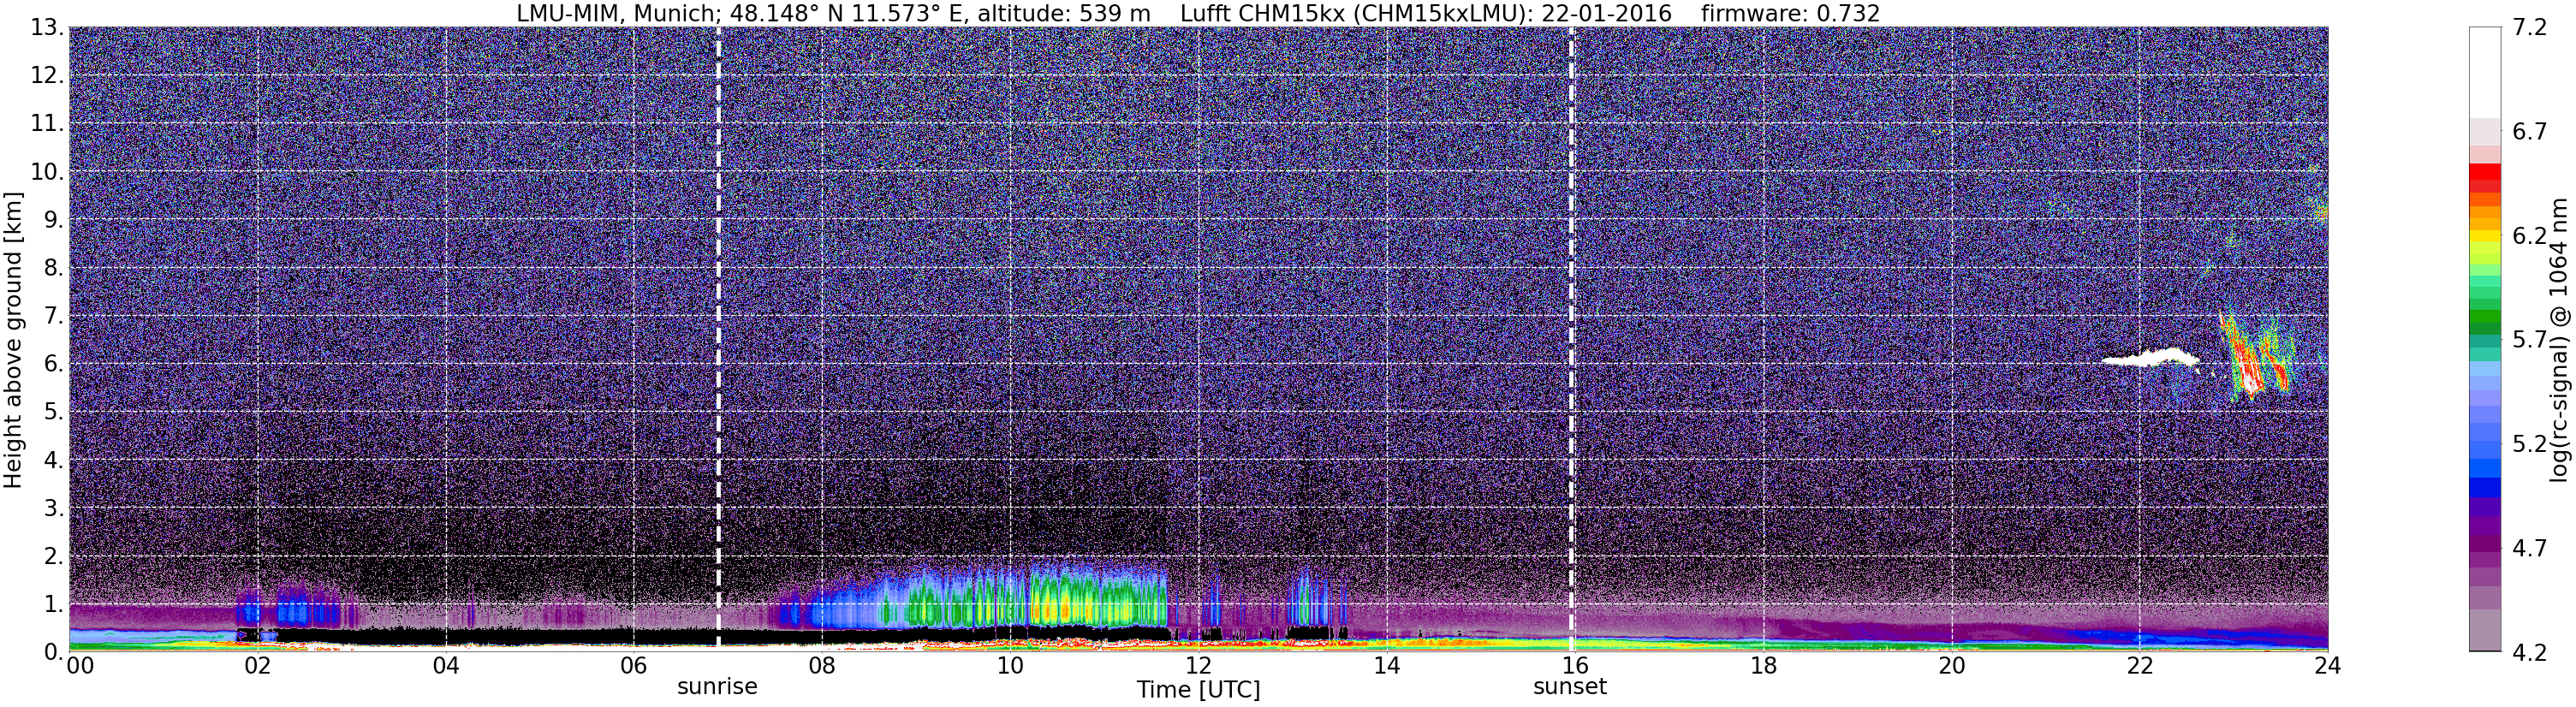This screenshot has height=707, width=2576.
Task: Click the white cloud at 6 km before 22 UTC
Action: 2150,358
